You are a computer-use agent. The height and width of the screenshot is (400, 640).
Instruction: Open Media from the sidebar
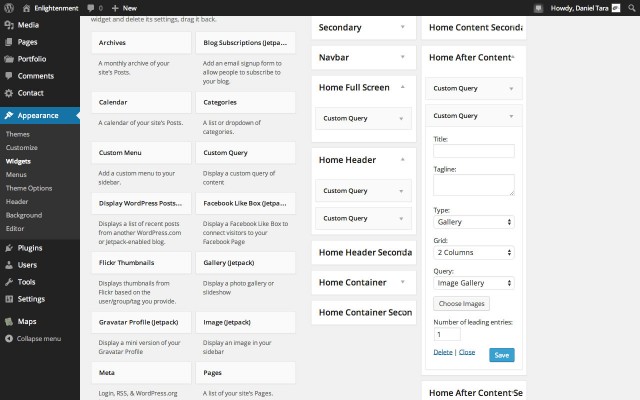(28, 23)
